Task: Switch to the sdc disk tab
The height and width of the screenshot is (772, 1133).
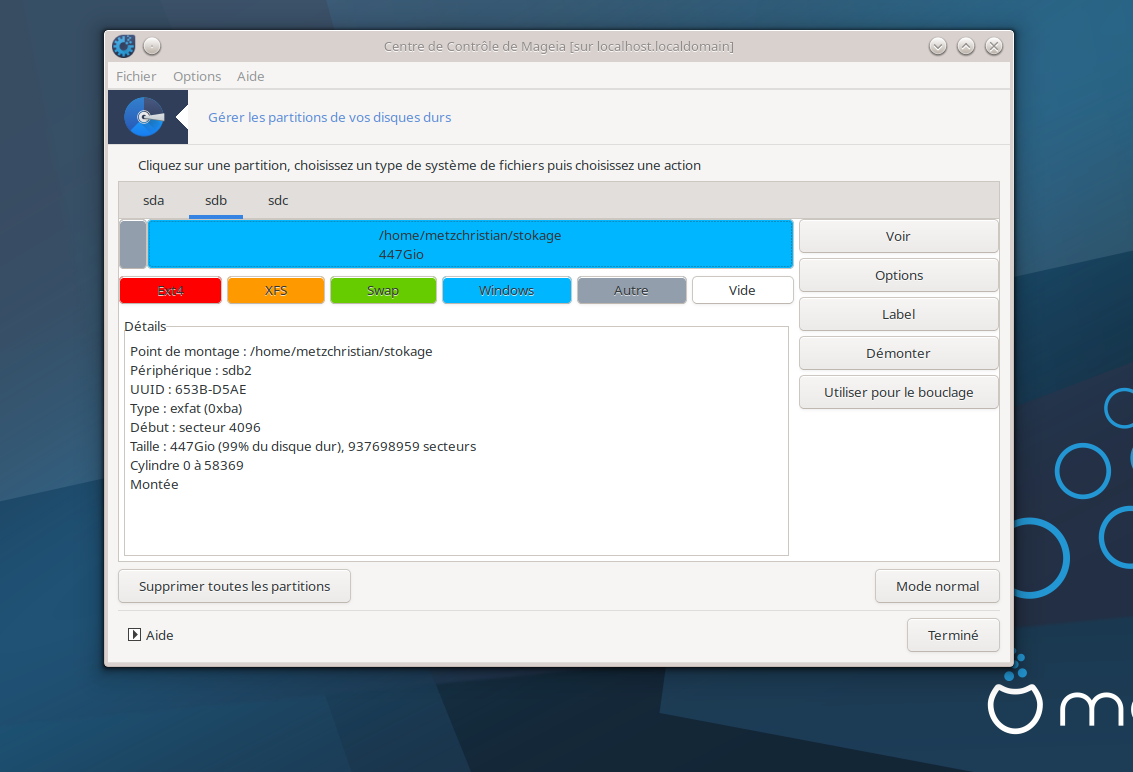Action: (x=278, y=201)
